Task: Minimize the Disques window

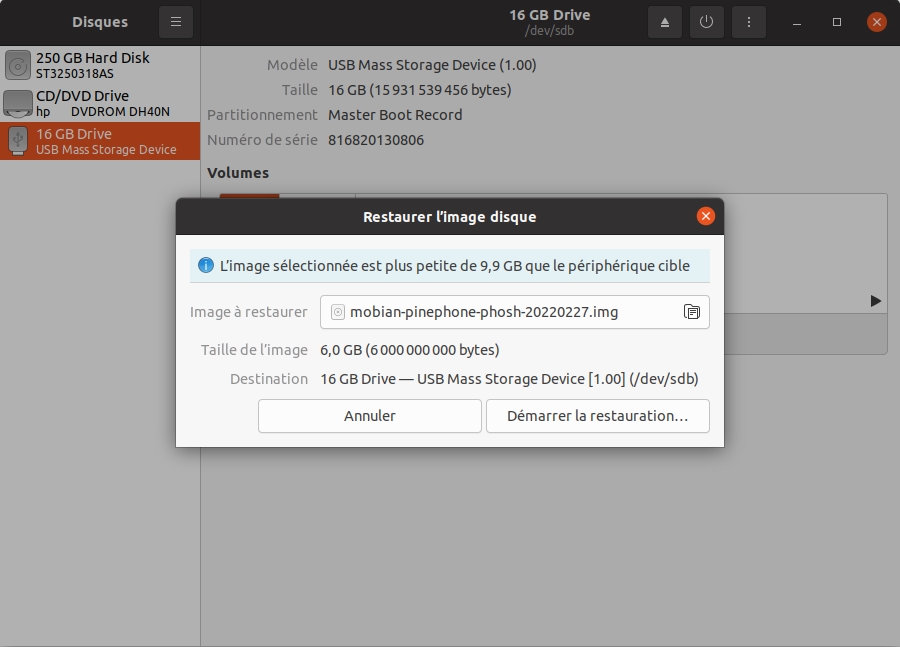Action: (x=798, y=22)
